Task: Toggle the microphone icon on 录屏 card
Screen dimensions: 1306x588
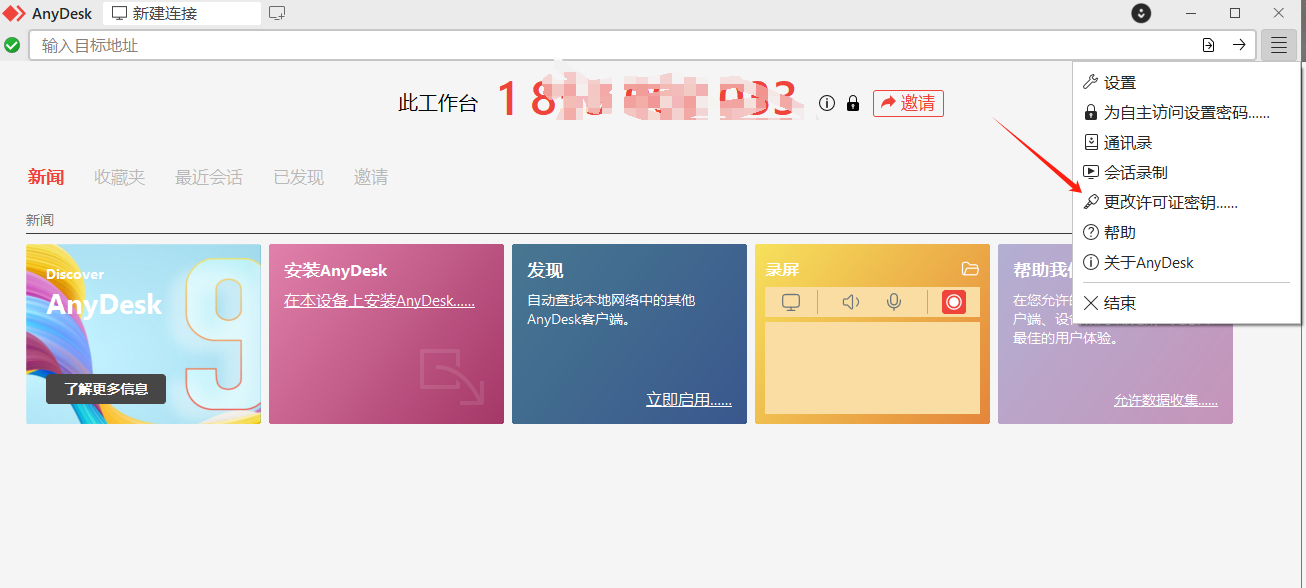Action: [x=894, y=302]
